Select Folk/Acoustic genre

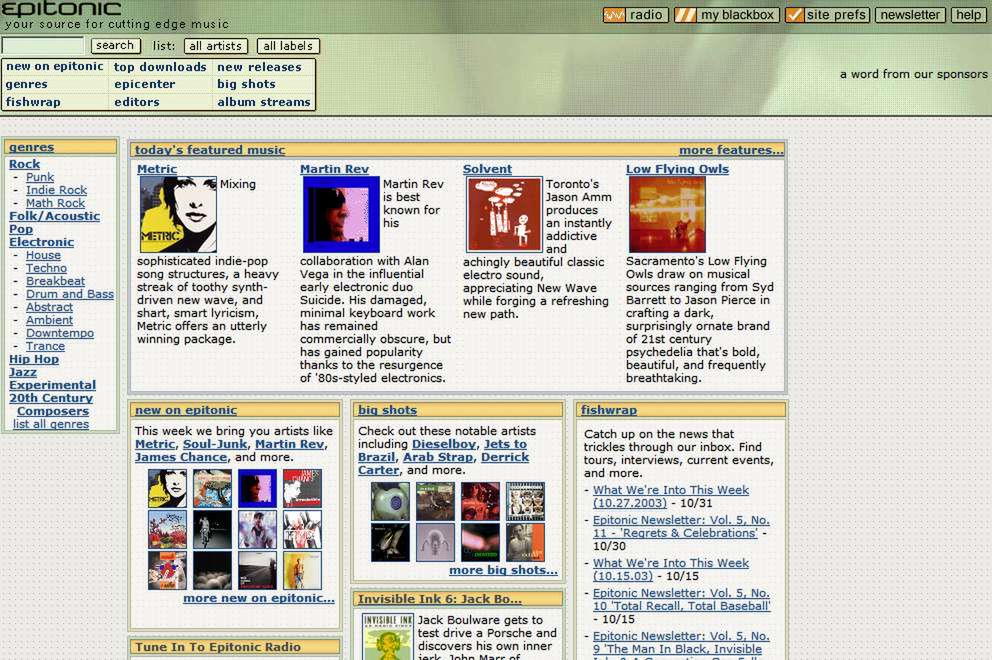54,216
